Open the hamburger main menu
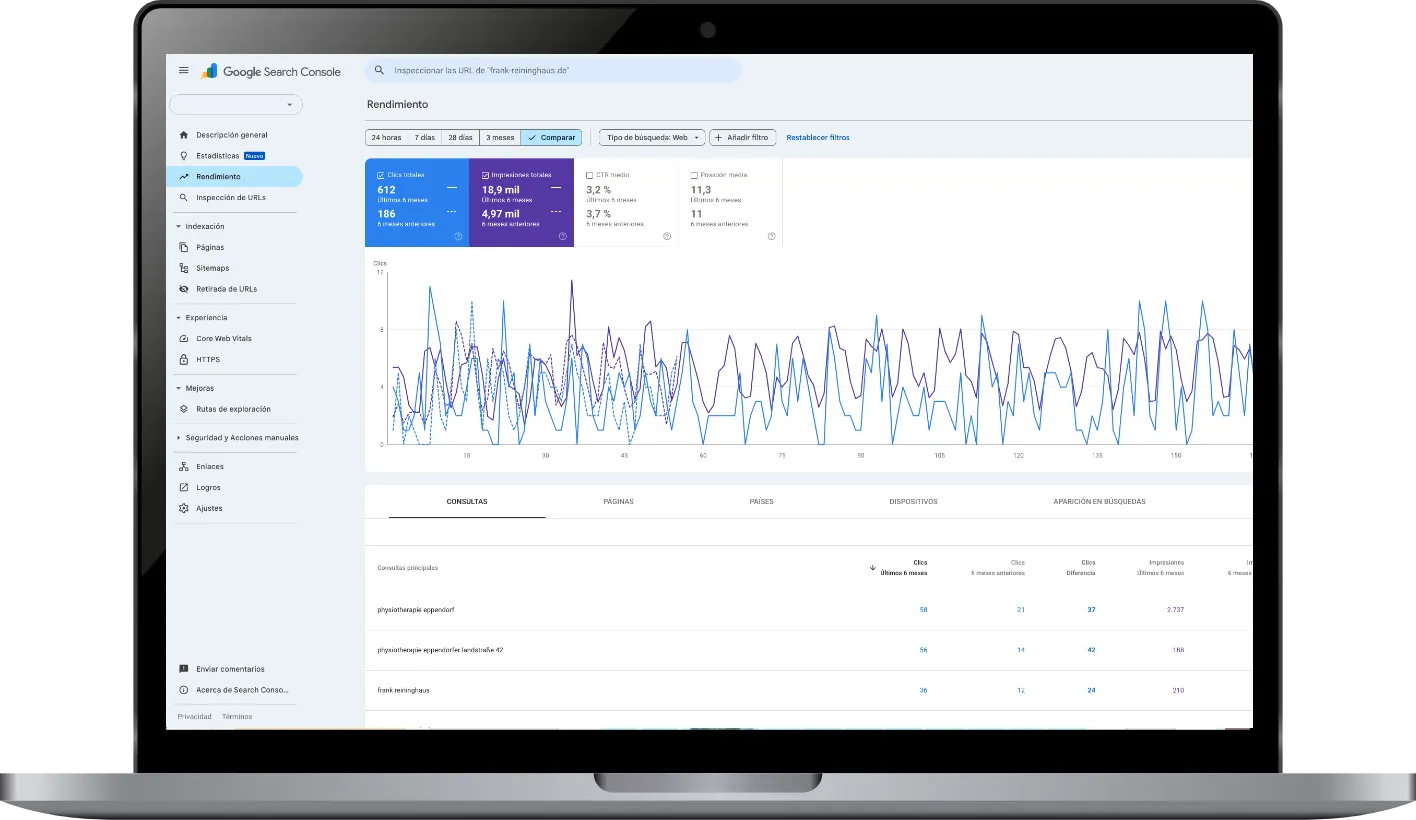The height and width of the screenshot is (820, 1416). (183, 71)
